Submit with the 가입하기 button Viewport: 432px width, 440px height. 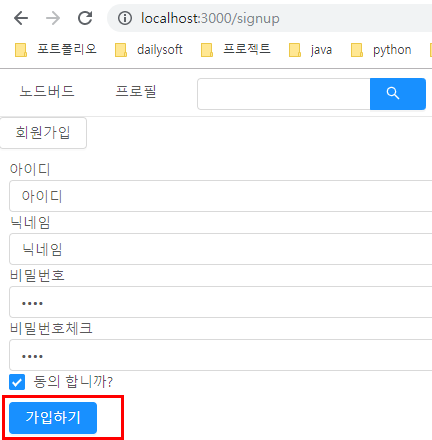pyautogui.click(x=53, y=418)
